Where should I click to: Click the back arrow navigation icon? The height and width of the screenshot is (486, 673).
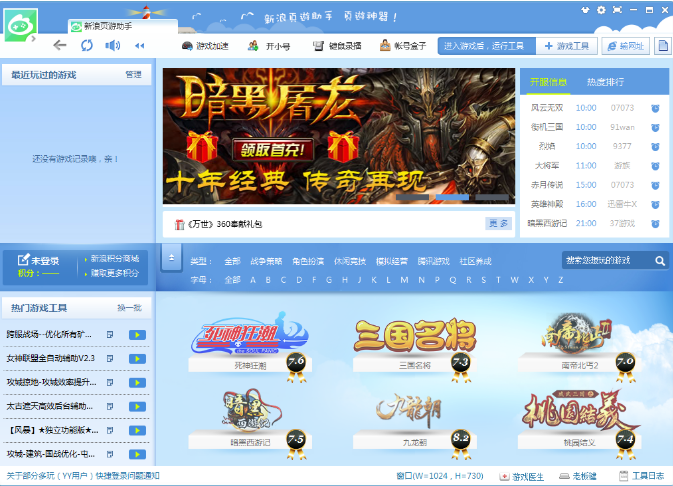(60, 45)
